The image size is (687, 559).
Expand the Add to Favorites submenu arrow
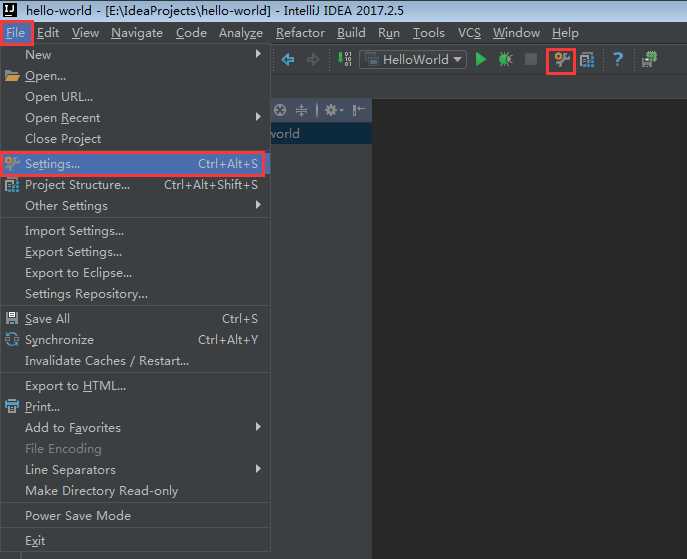(259, 427)
